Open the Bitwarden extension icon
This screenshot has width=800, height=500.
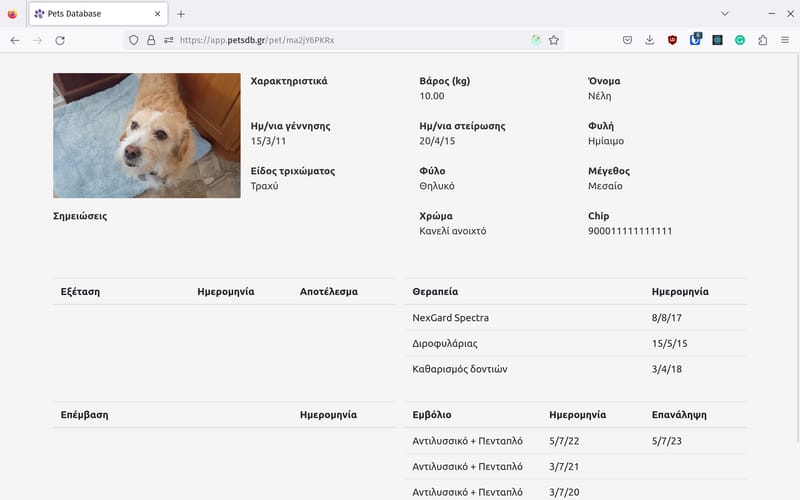(x=695, y=39)
